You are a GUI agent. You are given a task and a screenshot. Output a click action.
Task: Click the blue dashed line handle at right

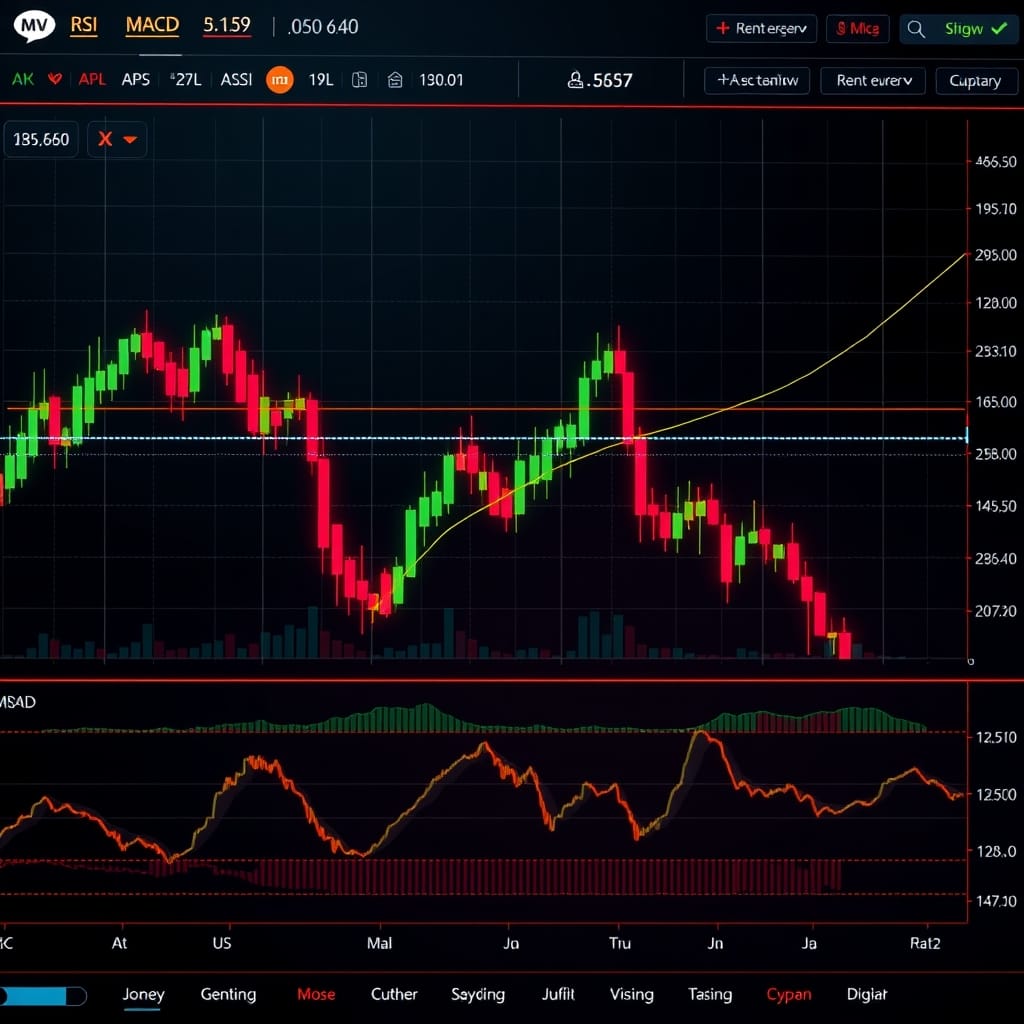coord(967,434)
